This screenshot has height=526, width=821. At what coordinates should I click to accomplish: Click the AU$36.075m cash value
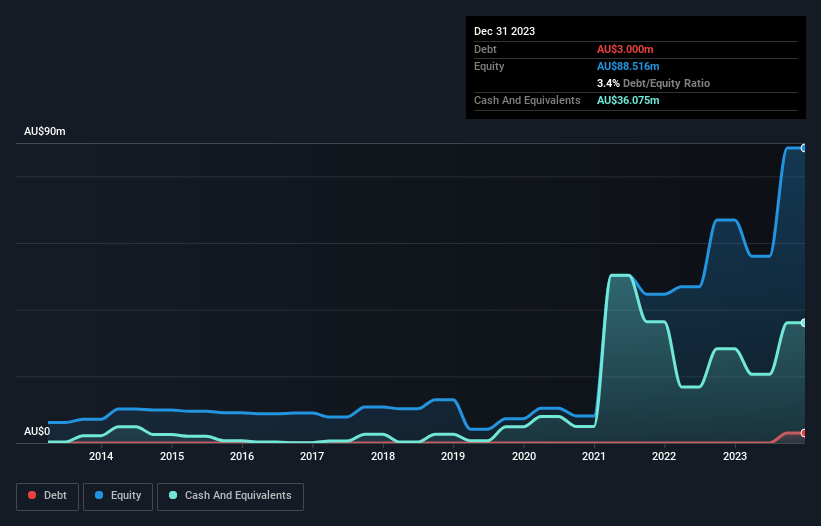tap(628, 100)
